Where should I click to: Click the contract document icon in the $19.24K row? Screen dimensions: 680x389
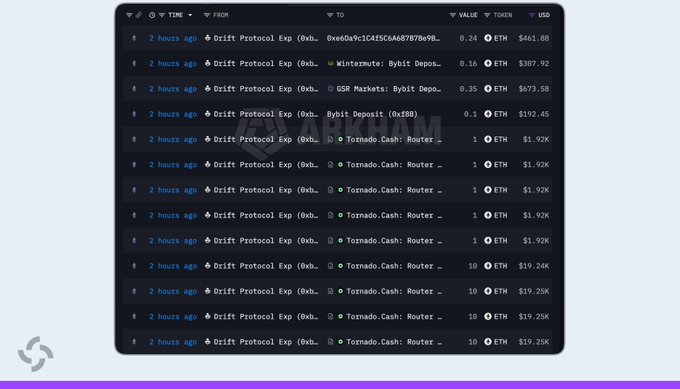330,266
